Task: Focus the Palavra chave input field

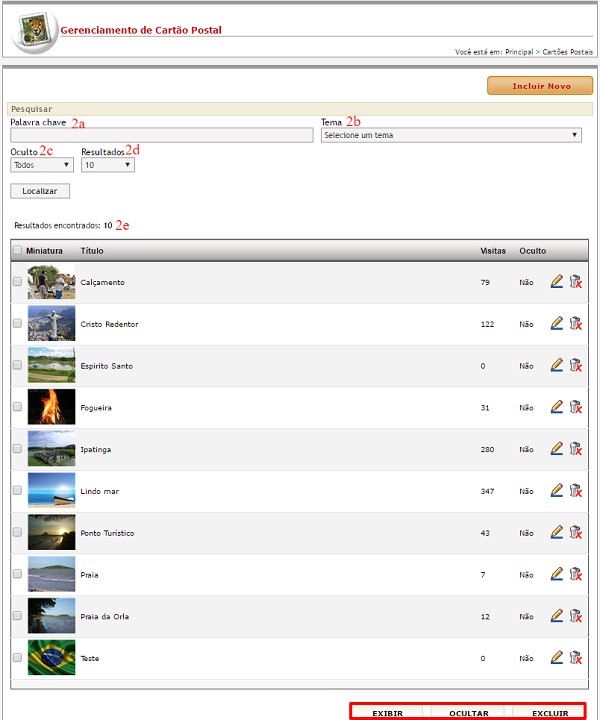Action: (162, 135)
